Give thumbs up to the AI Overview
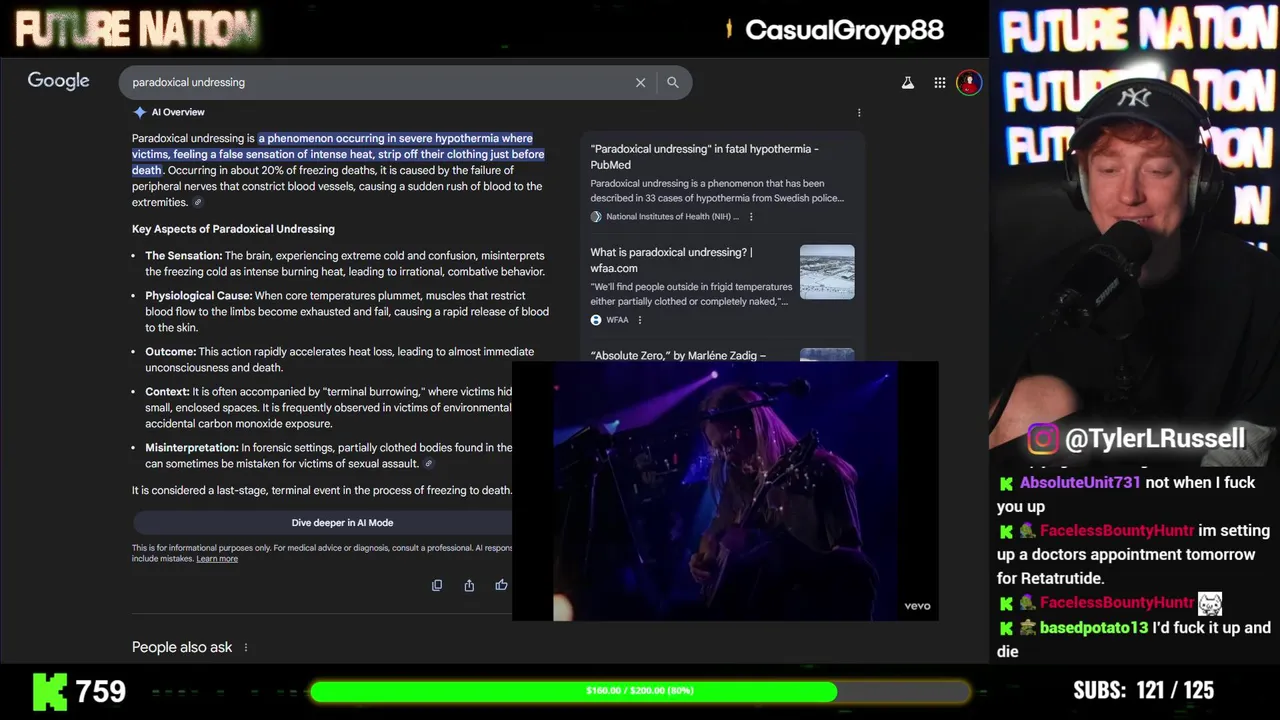Screen dimensions: 1280x720 click(501, 585)
